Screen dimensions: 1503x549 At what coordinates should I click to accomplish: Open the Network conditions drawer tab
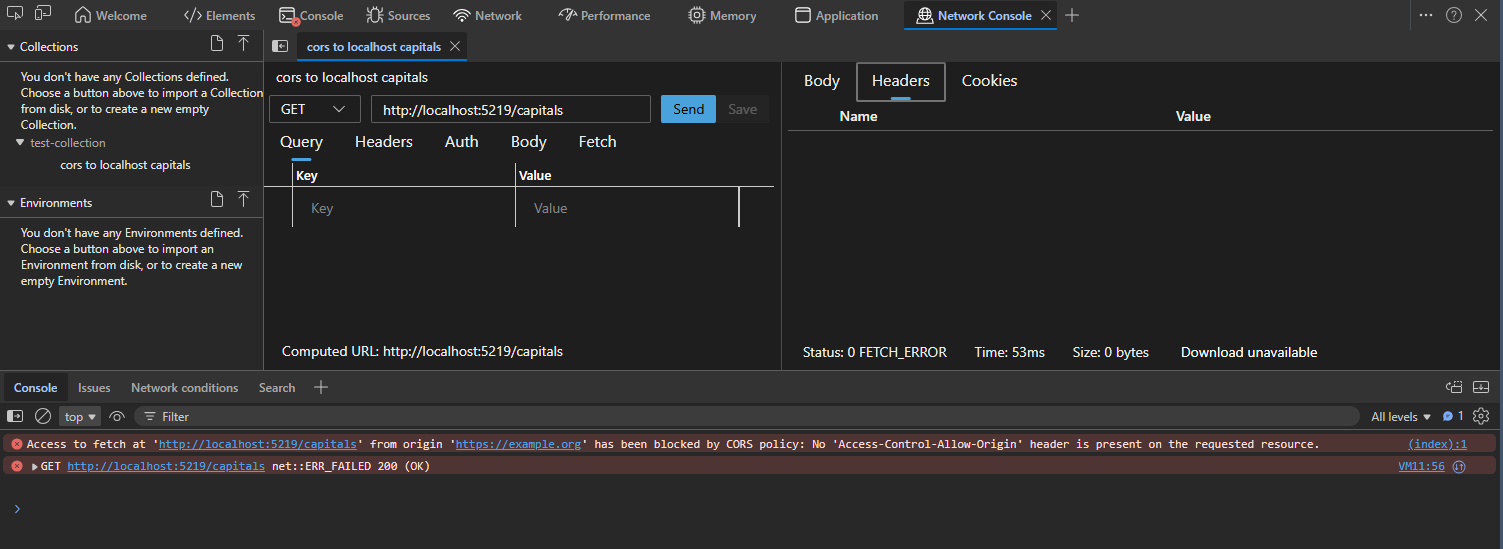tap(185, 388)
